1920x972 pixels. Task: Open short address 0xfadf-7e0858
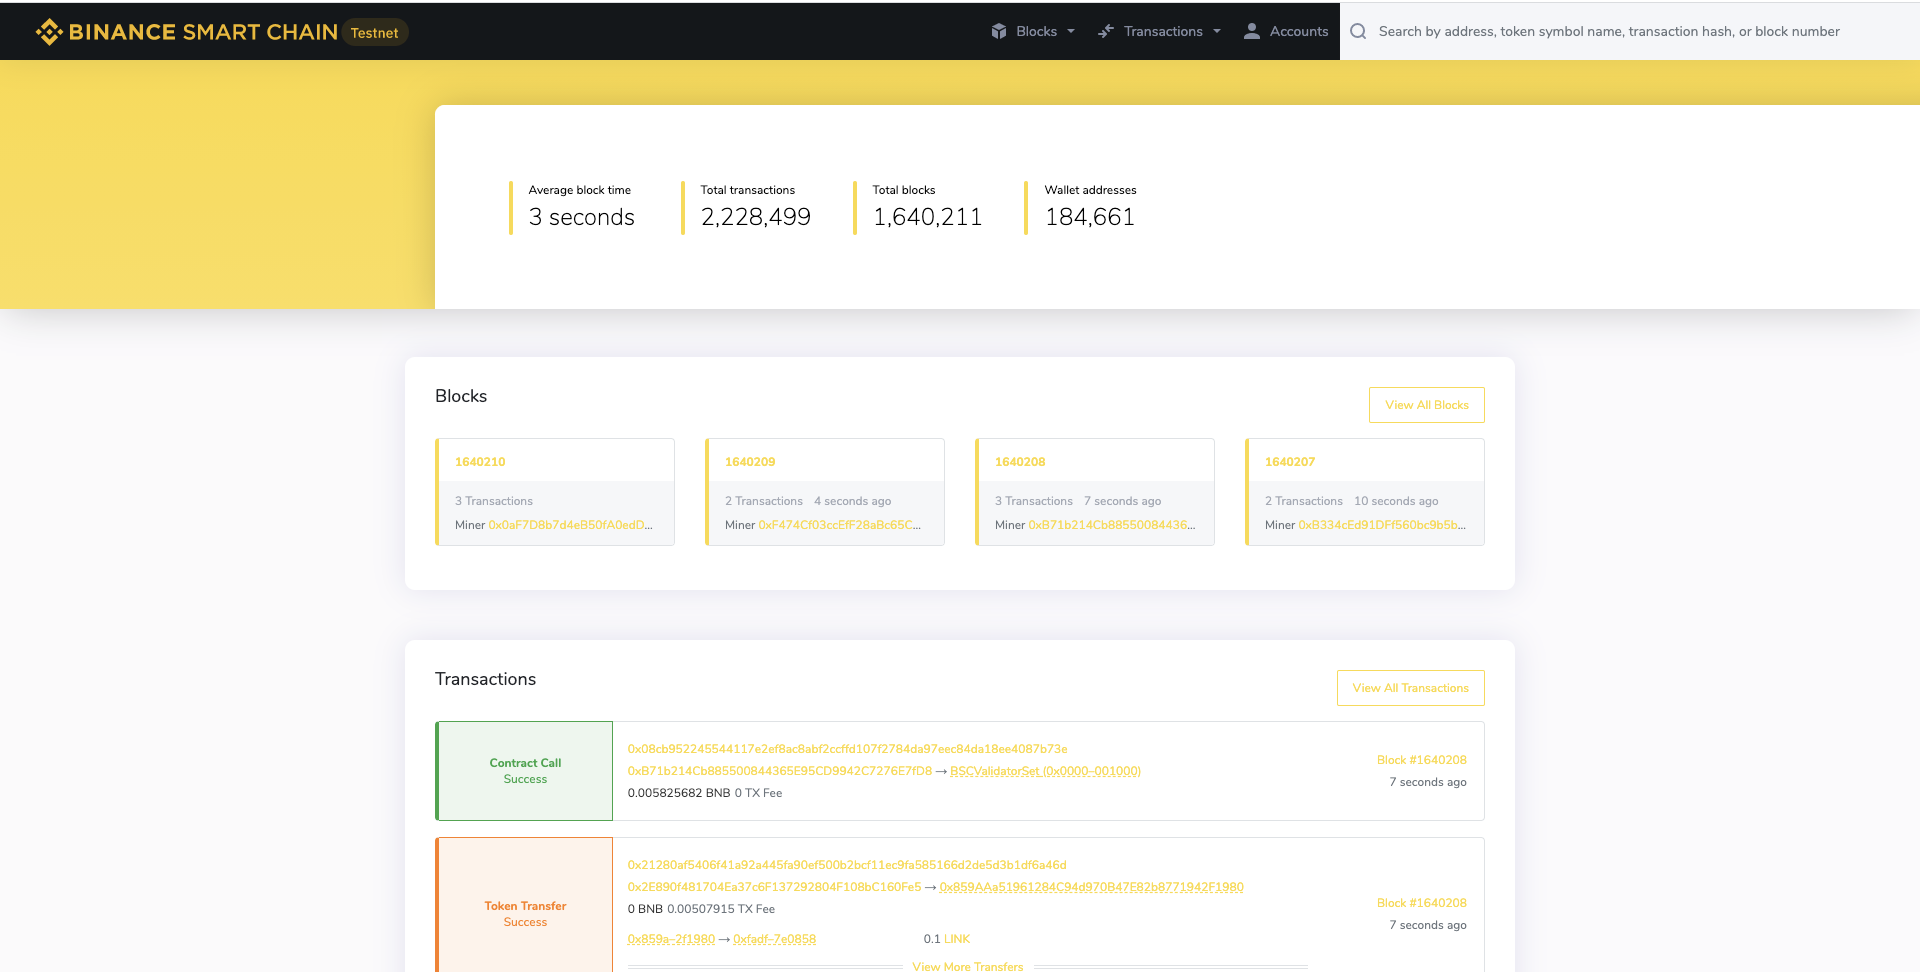tap(774, 939)
